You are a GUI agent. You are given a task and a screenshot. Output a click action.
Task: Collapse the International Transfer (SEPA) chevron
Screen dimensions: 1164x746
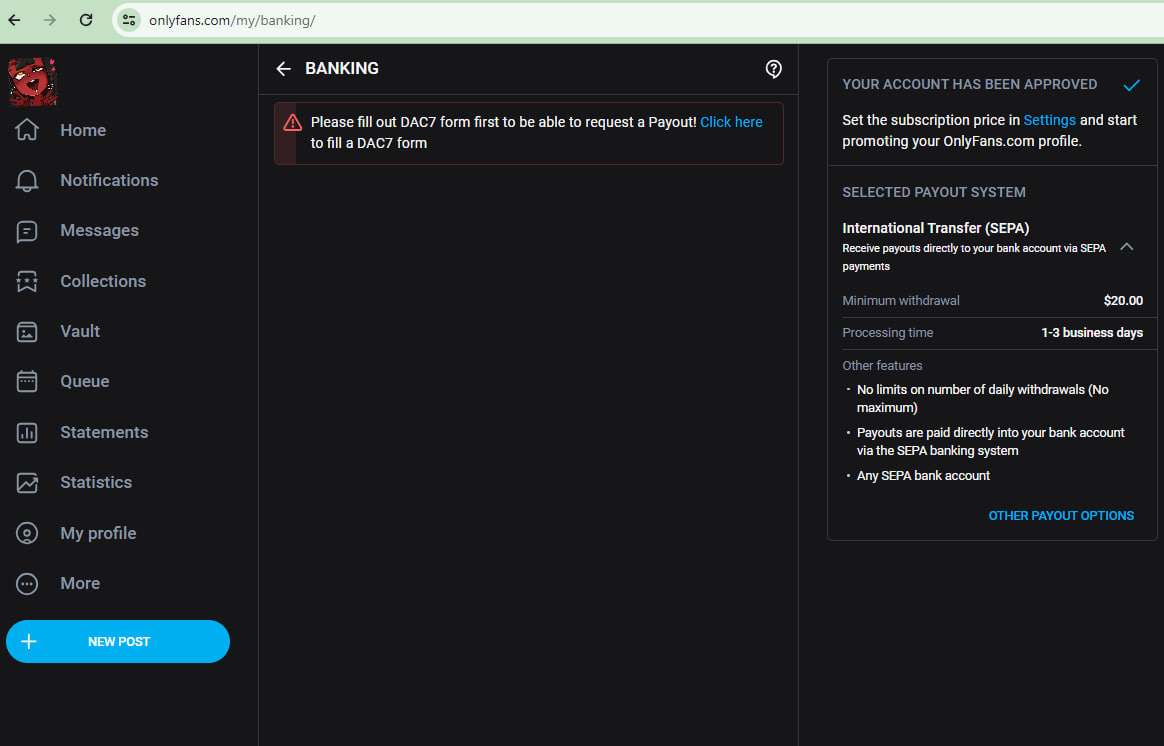click(x=1126, y=247)
